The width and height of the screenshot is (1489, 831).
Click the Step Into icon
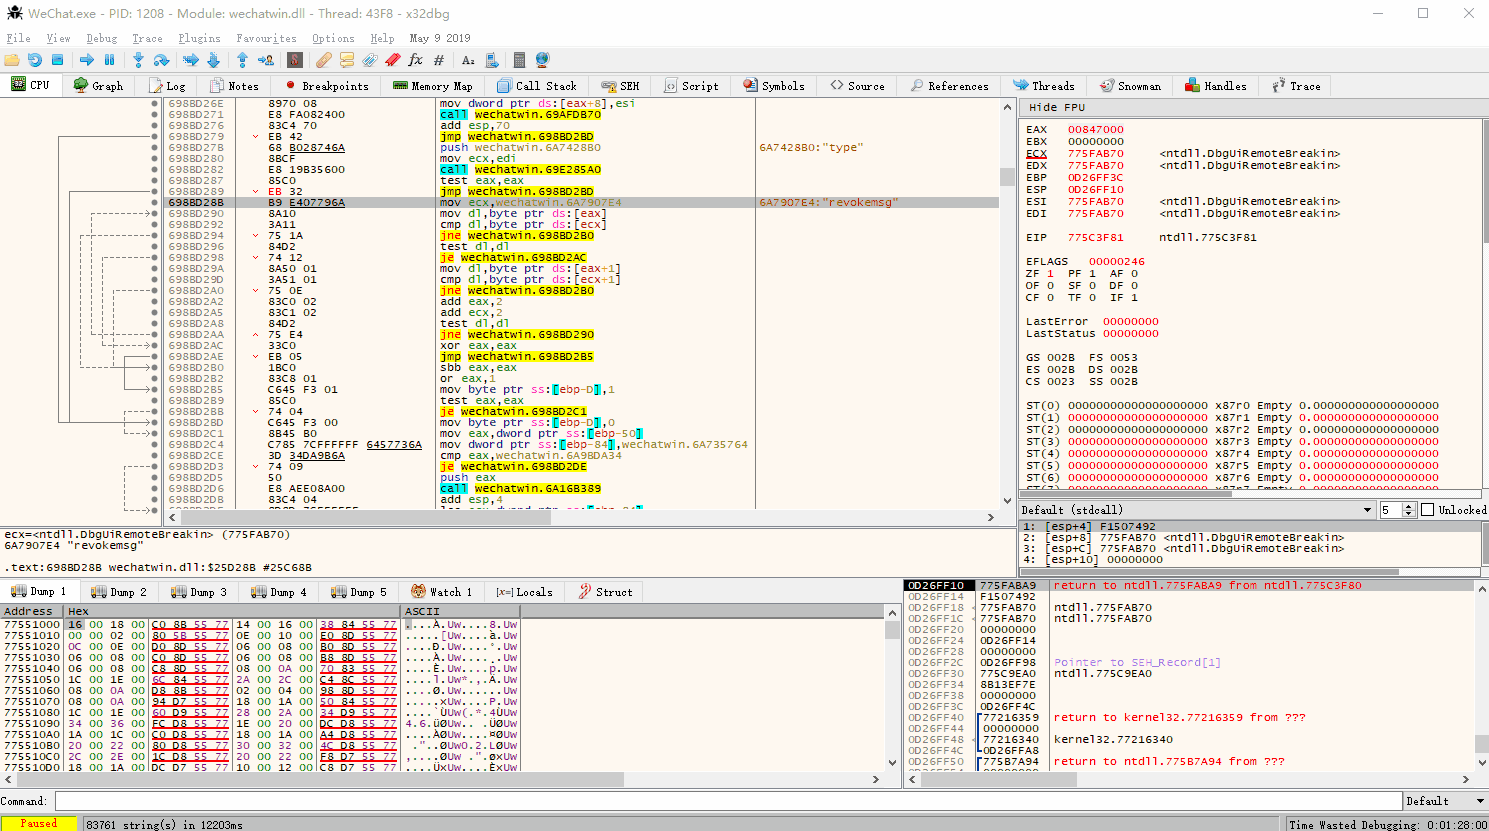click(138, 60)
